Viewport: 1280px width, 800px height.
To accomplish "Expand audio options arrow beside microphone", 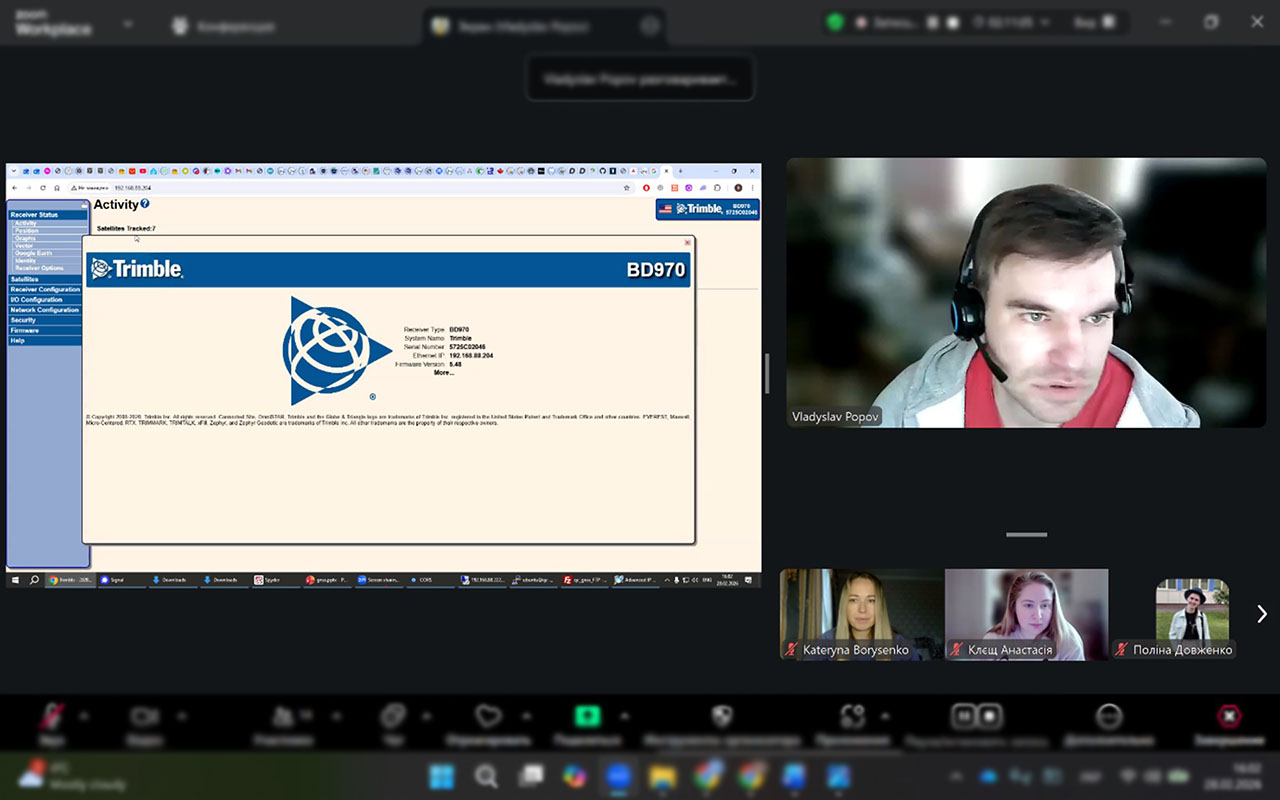I will 84,716.
